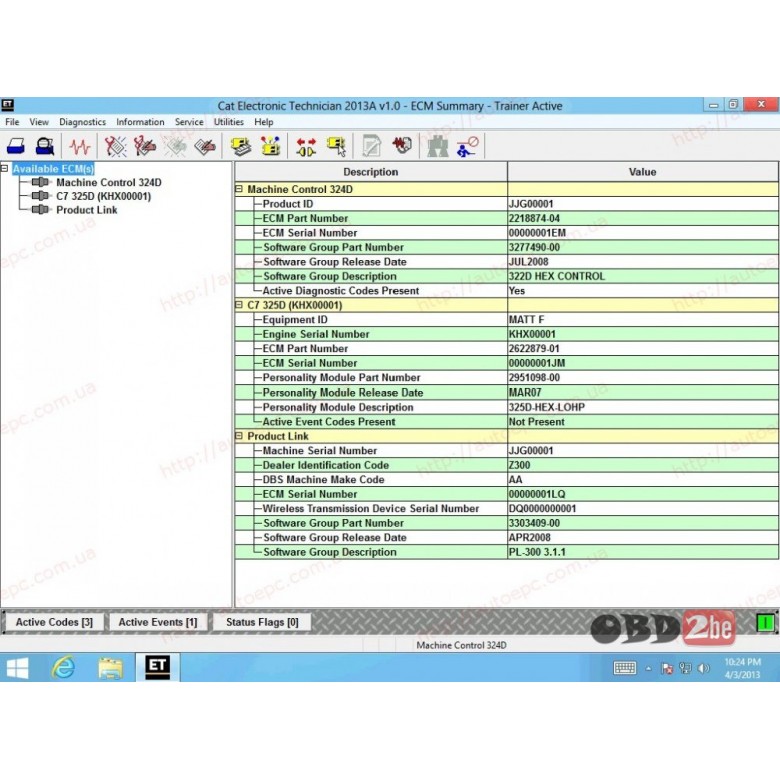
Task: Click the greyed notepad toolbar icon
Action: coord(372,146)
